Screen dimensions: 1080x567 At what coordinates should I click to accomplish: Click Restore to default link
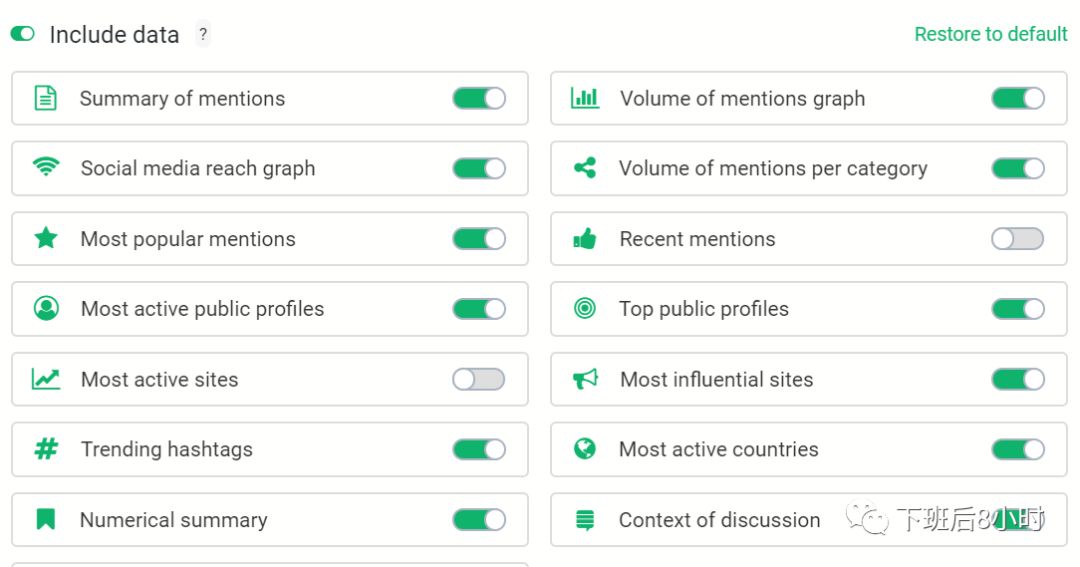click(990, 34)
